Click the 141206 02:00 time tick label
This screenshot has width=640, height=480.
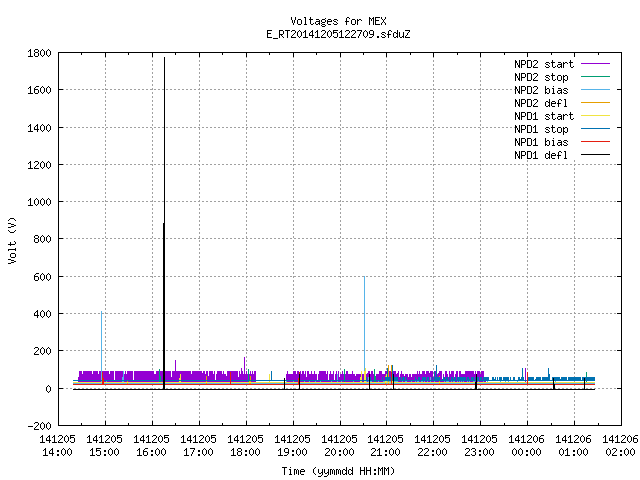pos(620,446)
